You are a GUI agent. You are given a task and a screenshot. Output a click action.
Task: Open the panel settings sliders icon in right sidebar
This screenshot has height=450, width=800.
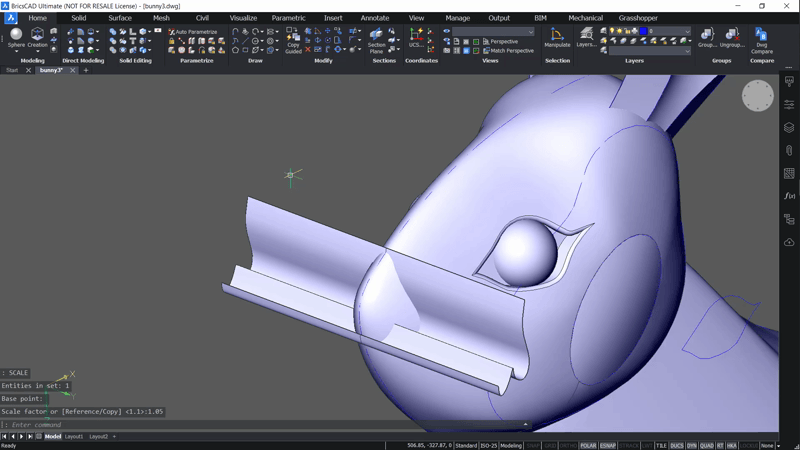coord(789,104)
